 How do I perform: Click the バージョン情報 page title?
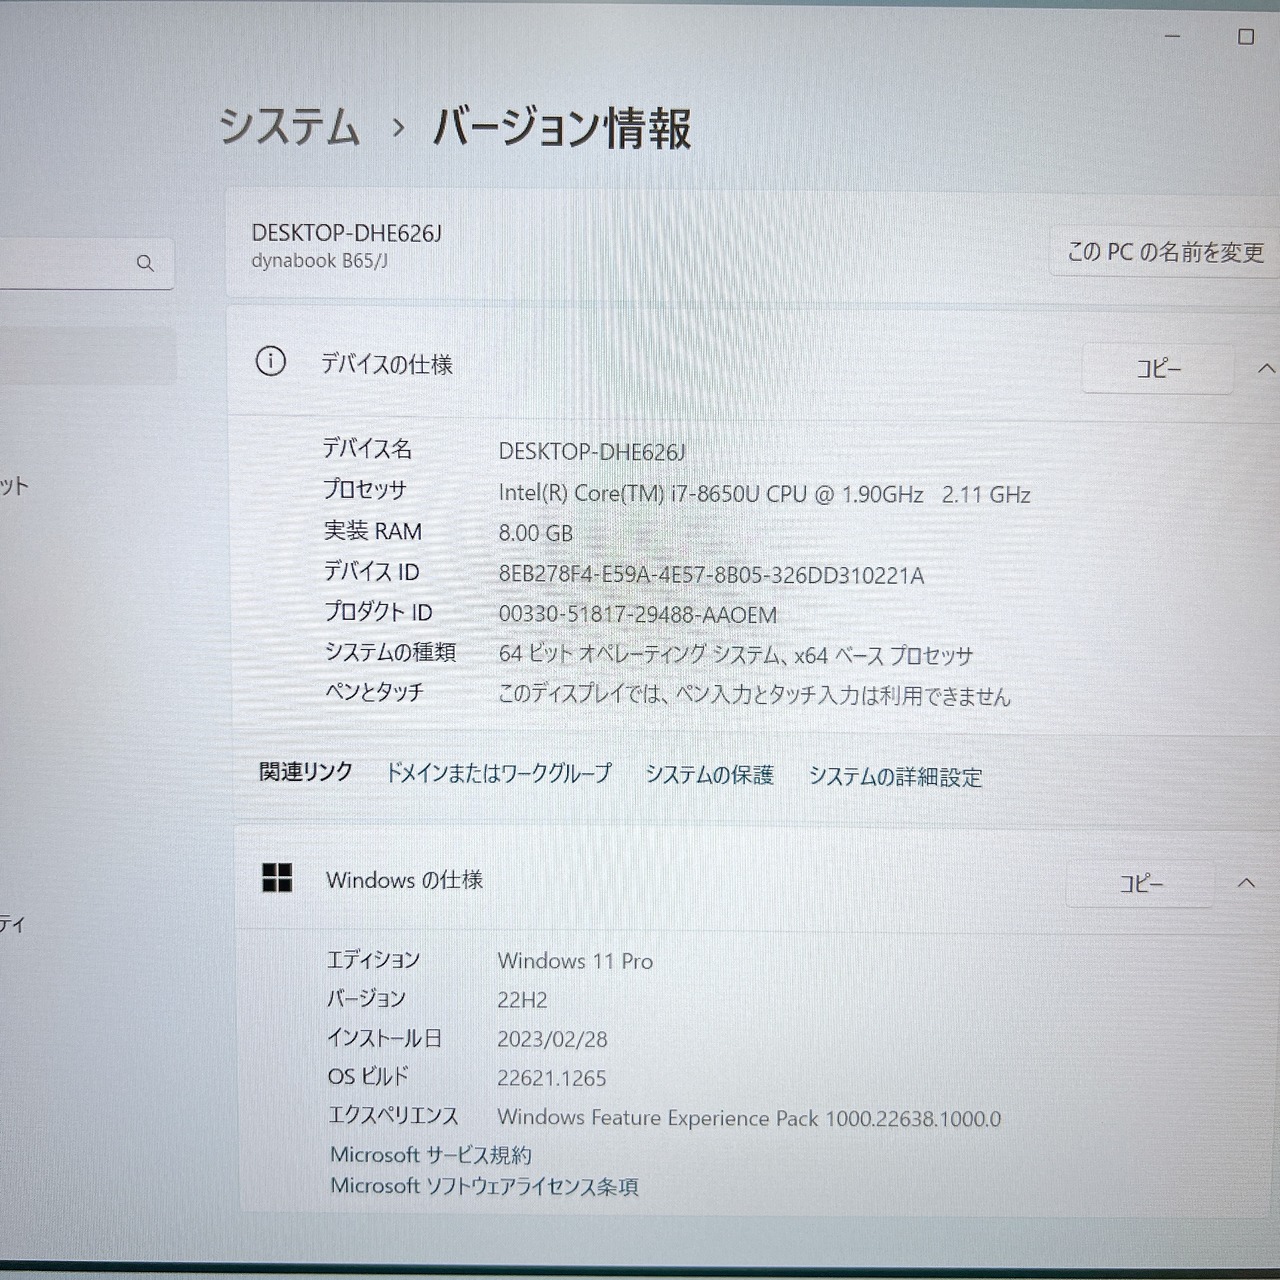[562, 128]
